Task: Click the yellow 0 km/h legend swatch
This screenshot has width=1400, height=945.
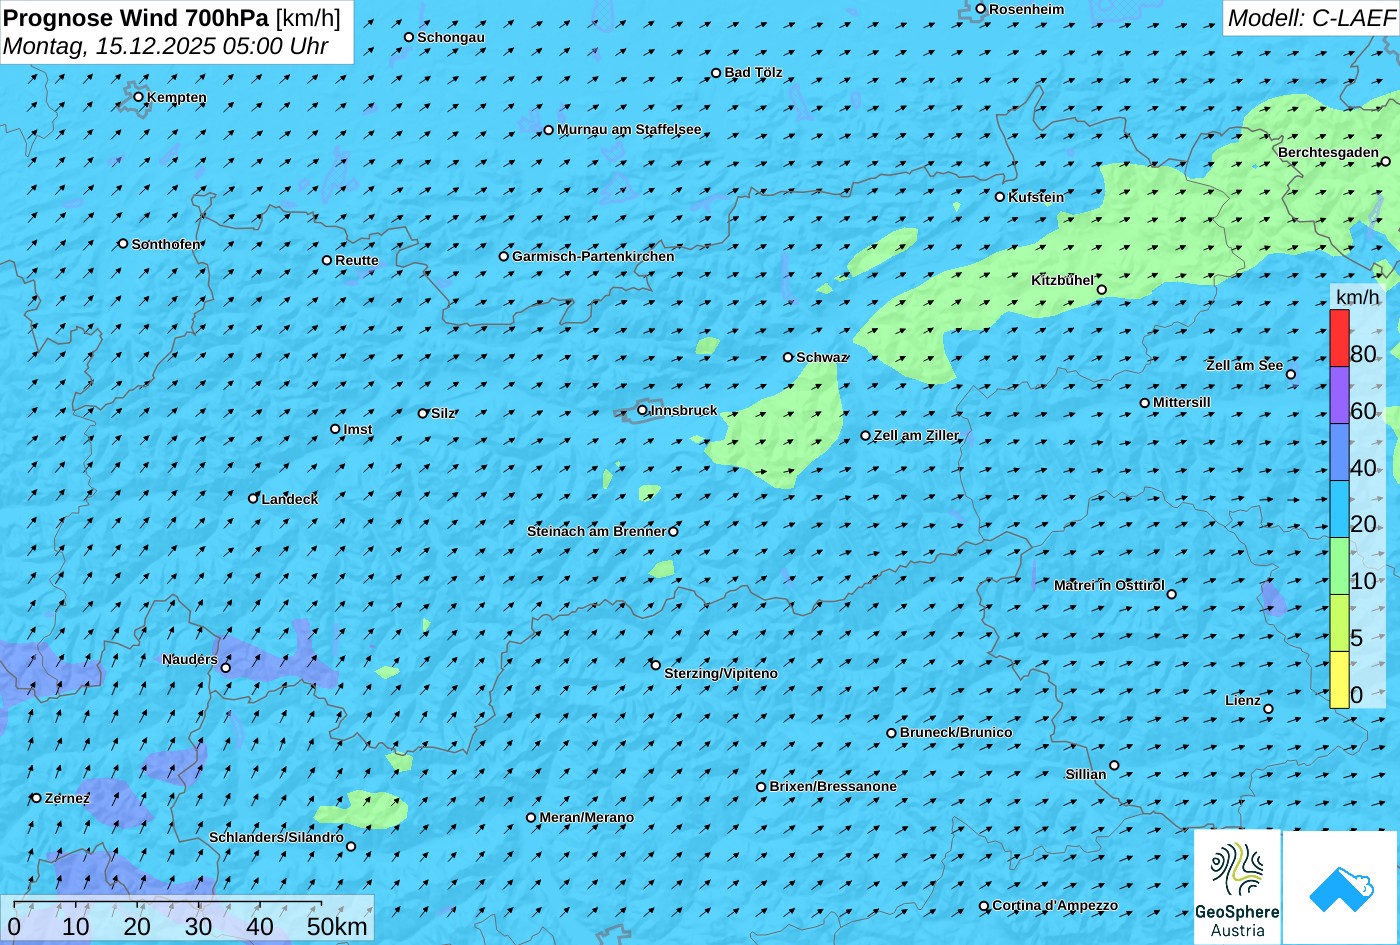Action: pos(1339,680)
